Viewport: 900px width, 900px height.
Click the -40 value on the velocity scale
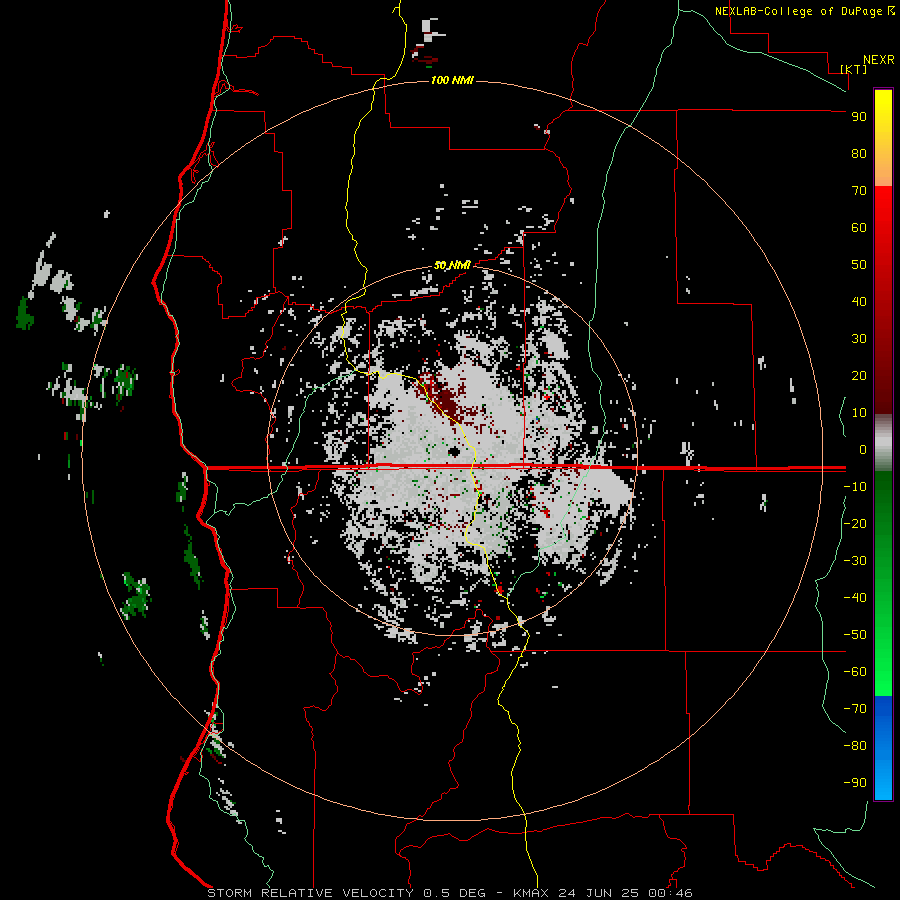click(855, 598)
